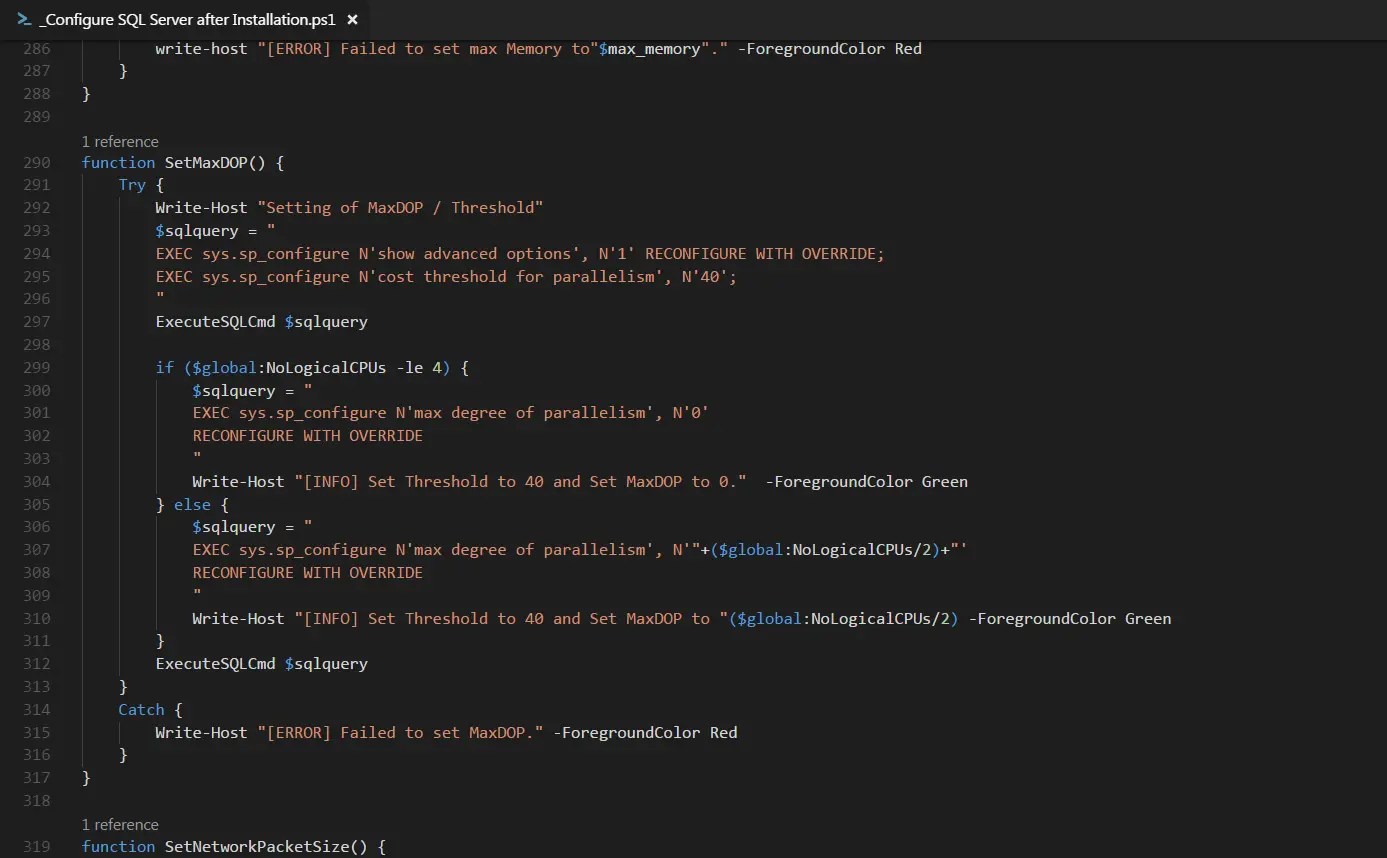Open the 1 reference CodeLens above SetNetworkPacketSize
Screen dimensions: 1387x858
click(118, 824)
